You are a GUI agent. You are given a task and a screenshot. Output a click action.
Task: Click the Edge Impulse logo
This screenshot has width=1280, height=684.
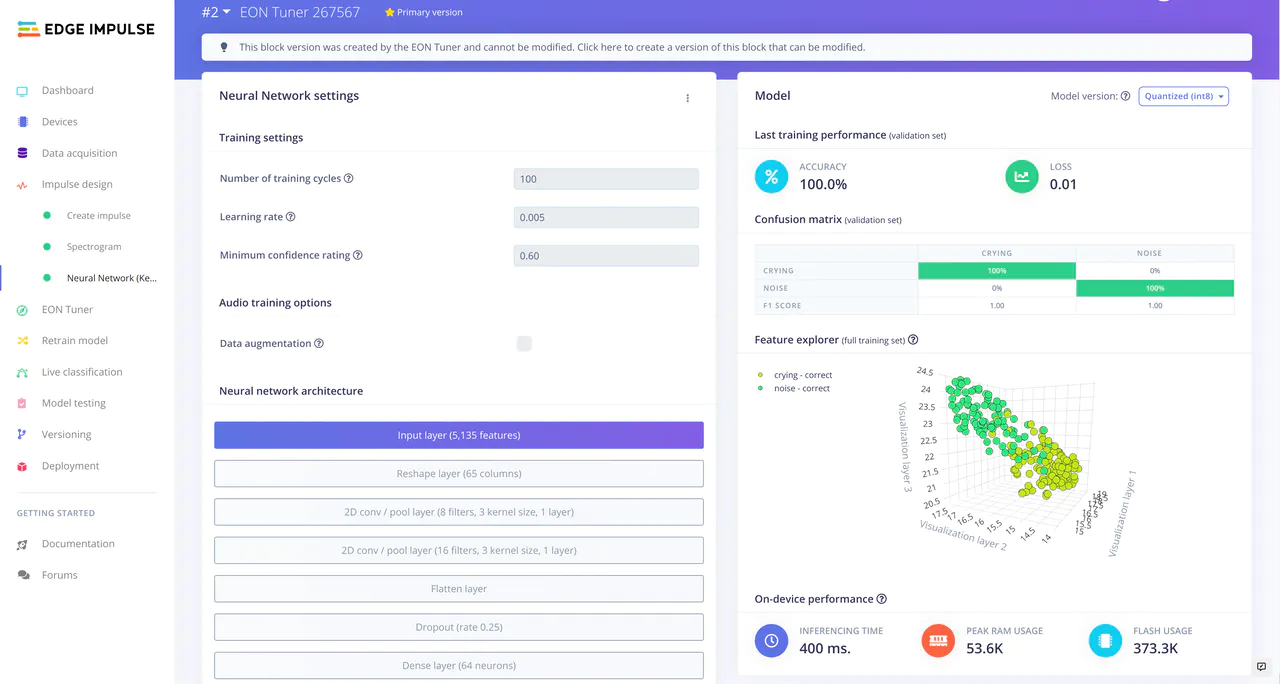[x=86, y=29]
